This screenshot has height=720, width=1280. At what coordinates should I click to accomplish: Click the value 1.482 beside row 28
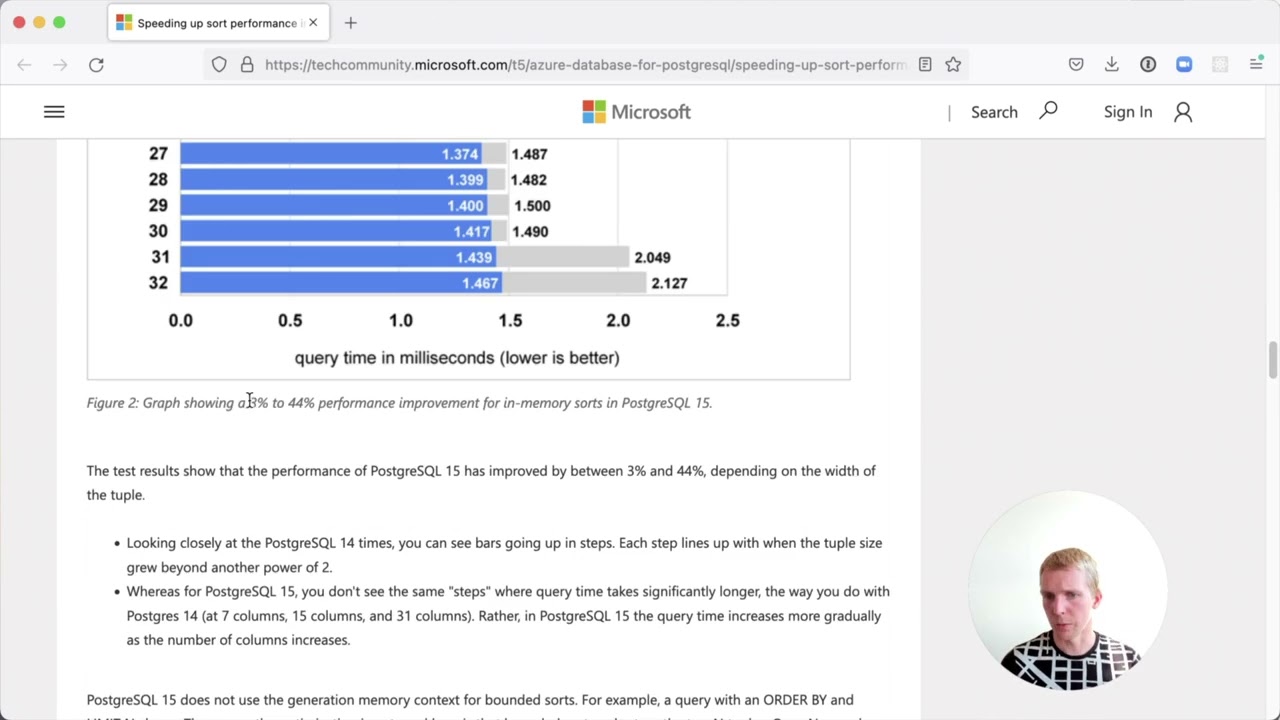(x=529, y=180)
